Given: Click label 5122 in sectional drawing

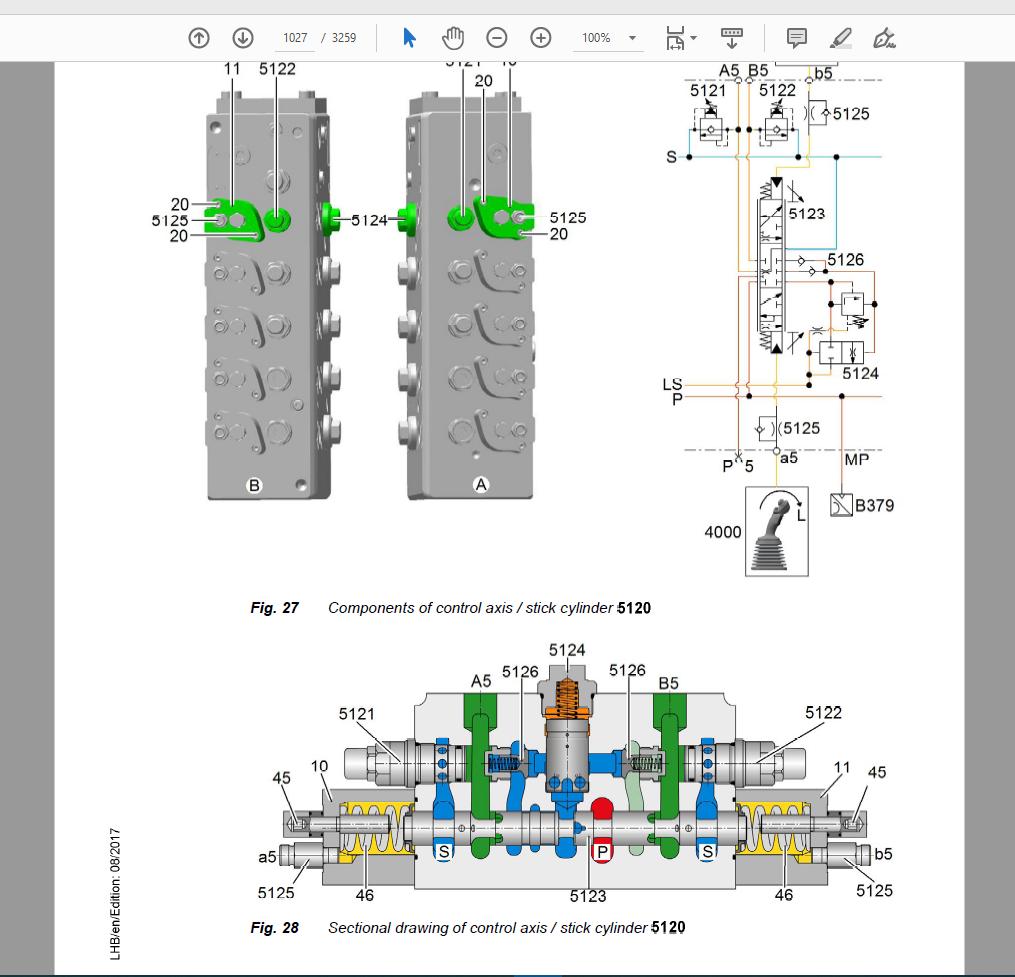Looking at the screenshot, I should [823, 713].
